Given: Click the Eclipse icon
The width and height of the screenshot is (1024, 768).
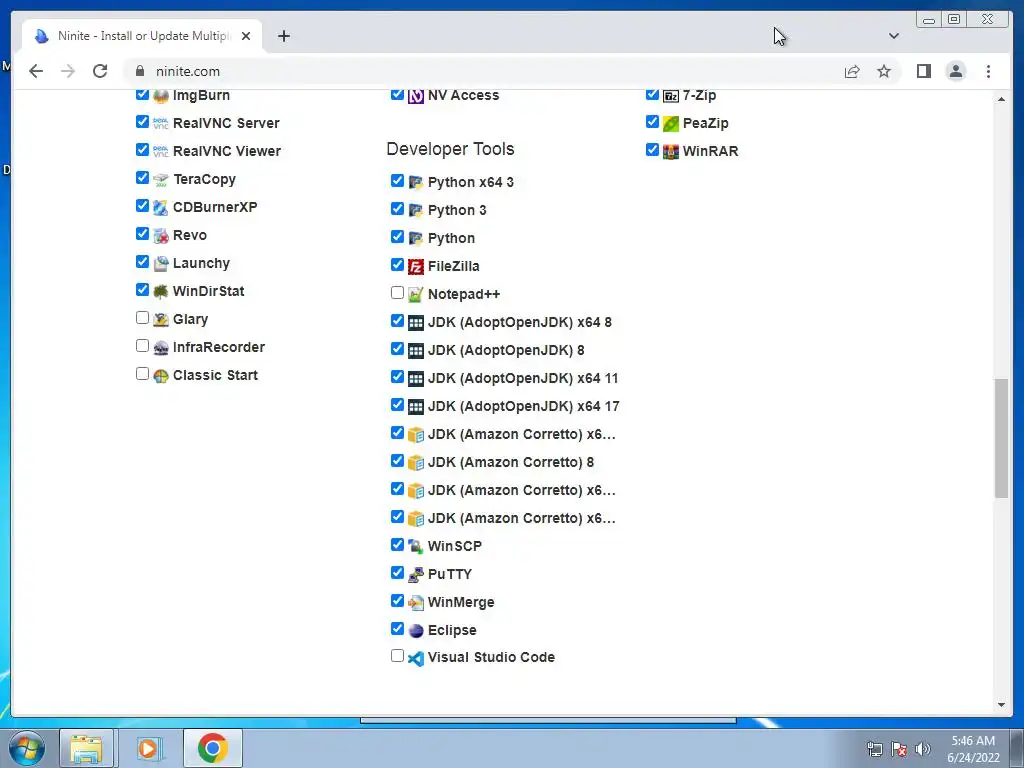Looking at the screenshot, I should tap(416, 631).
